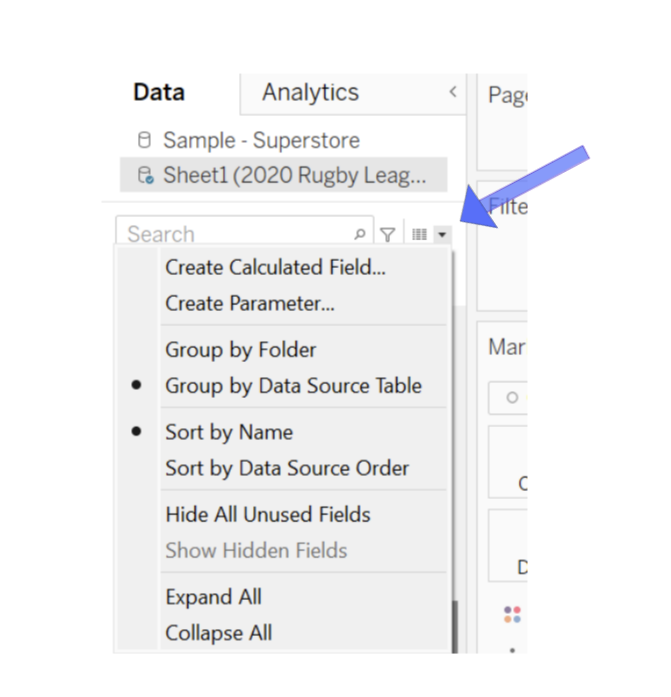Select Group by Folder option
This screenshot has width=671, height=697.
tap(241, 350)
